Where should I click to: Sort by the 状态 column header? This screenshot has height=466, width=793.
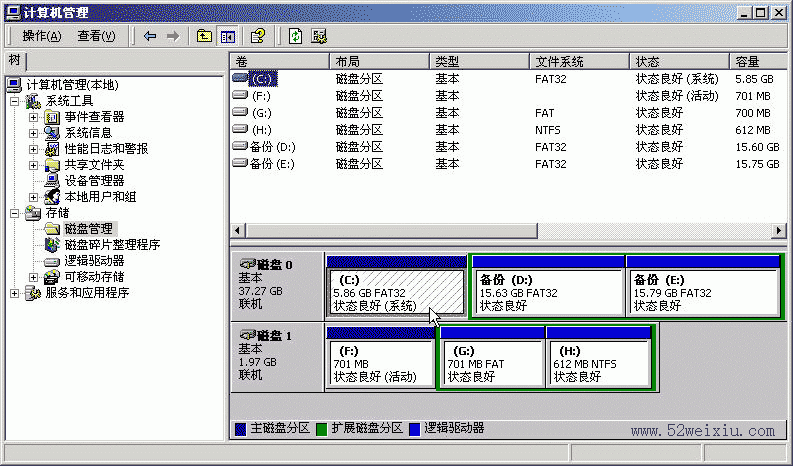(x=680, y=61)
